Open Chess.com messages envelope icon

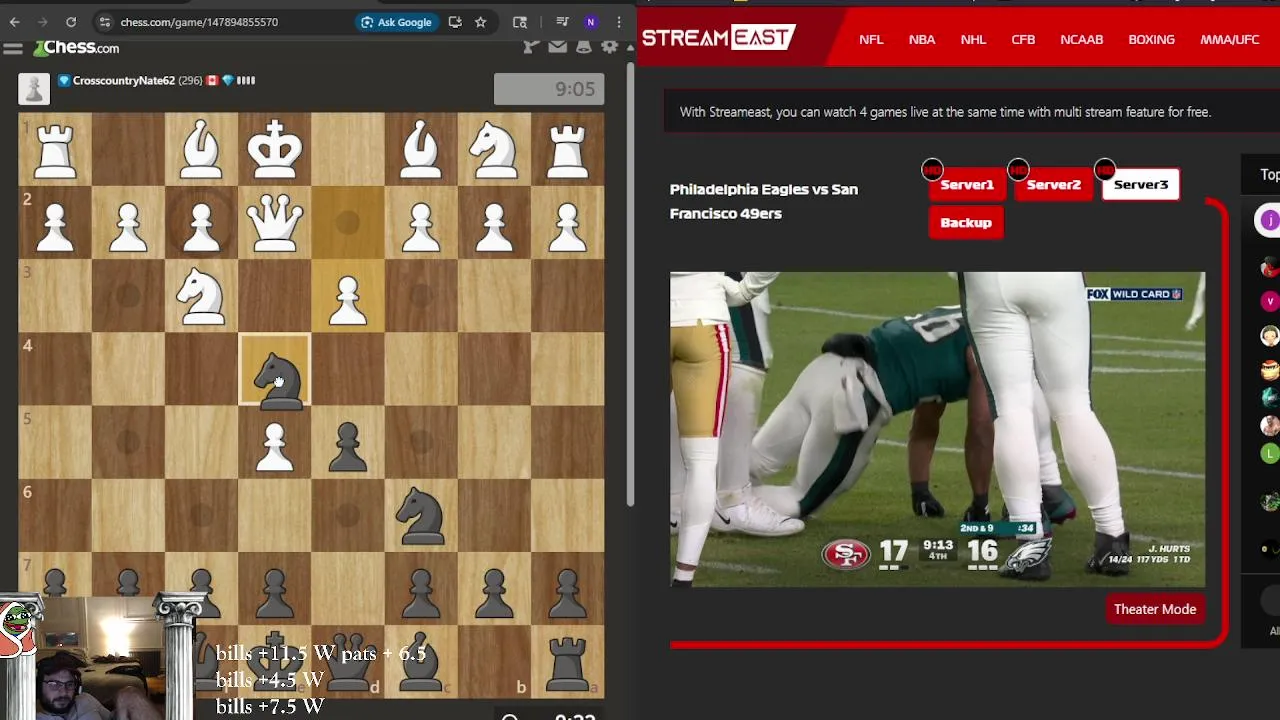[557, 46]
